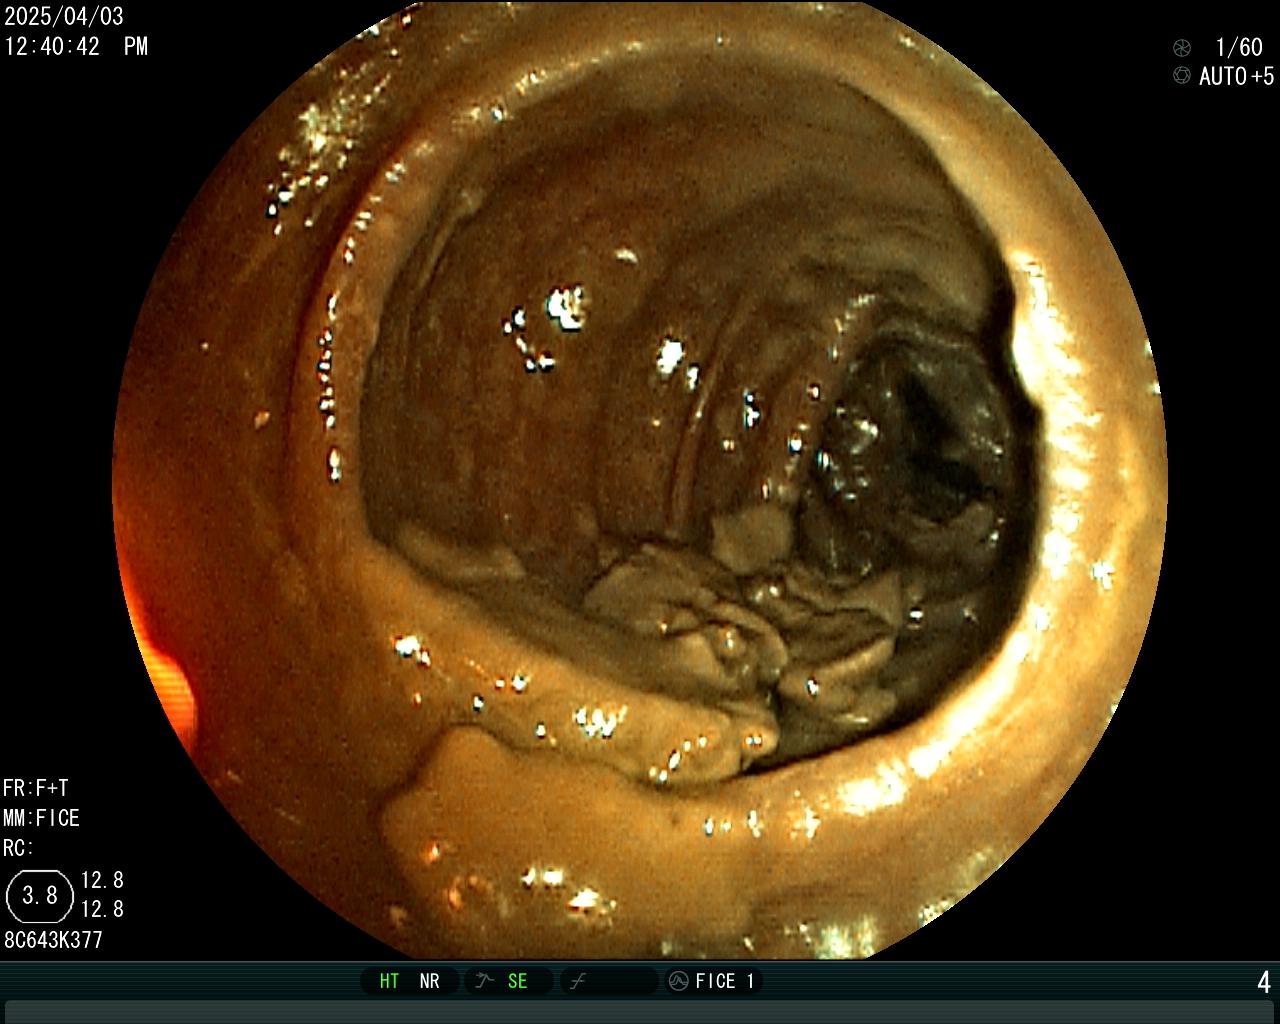
Task: Click the circled 3.8 scope channel value
Action: tap(40, 895)
